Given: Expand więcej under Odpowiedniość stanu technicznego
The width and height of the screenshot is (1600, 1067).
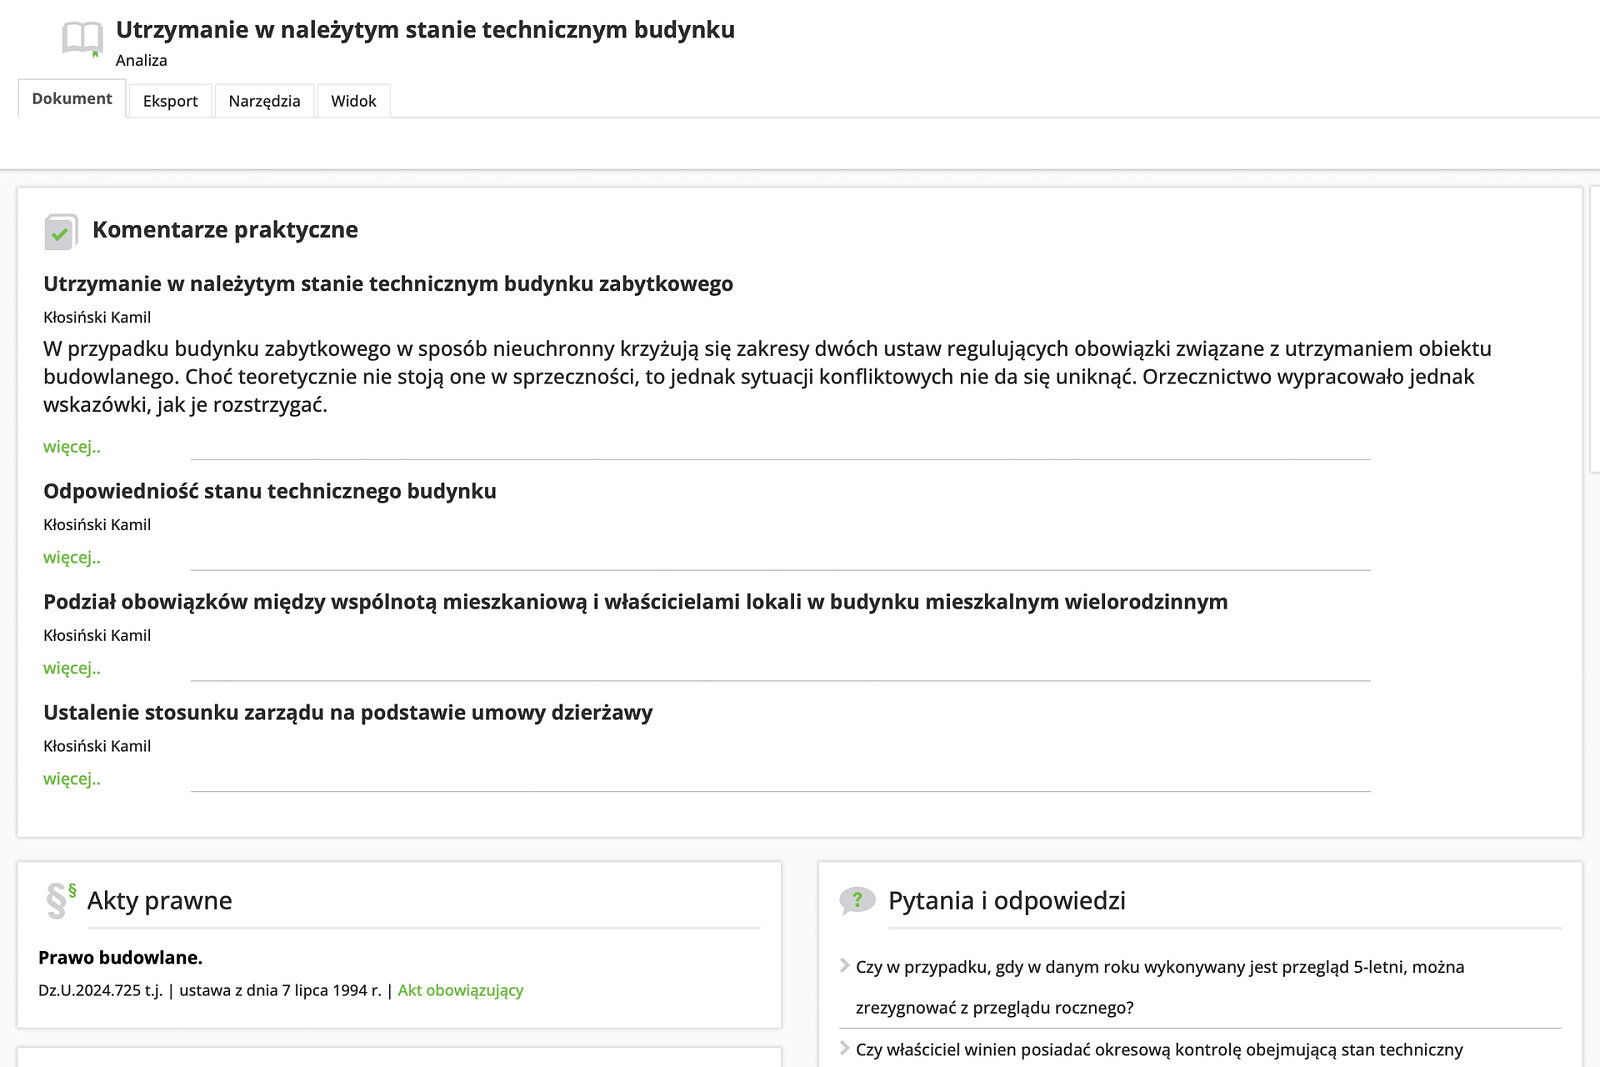Looking at the screenshot, I should pos(72,558).
